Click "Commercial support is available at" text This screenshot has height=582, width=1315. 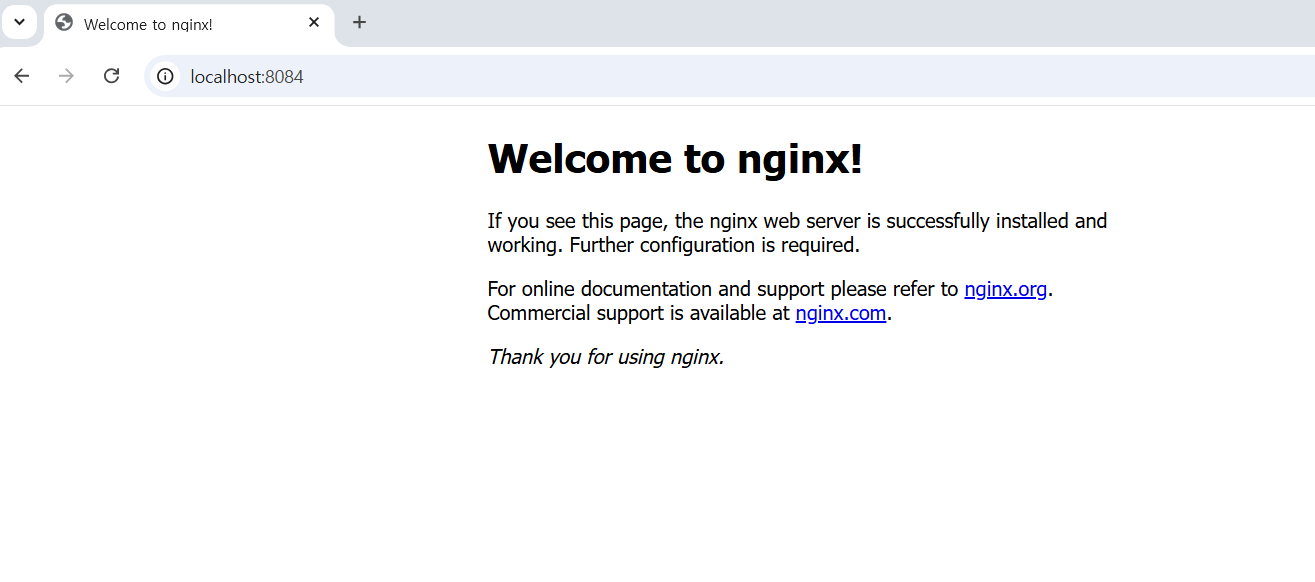pyautogui.click(x=639, y=313)
